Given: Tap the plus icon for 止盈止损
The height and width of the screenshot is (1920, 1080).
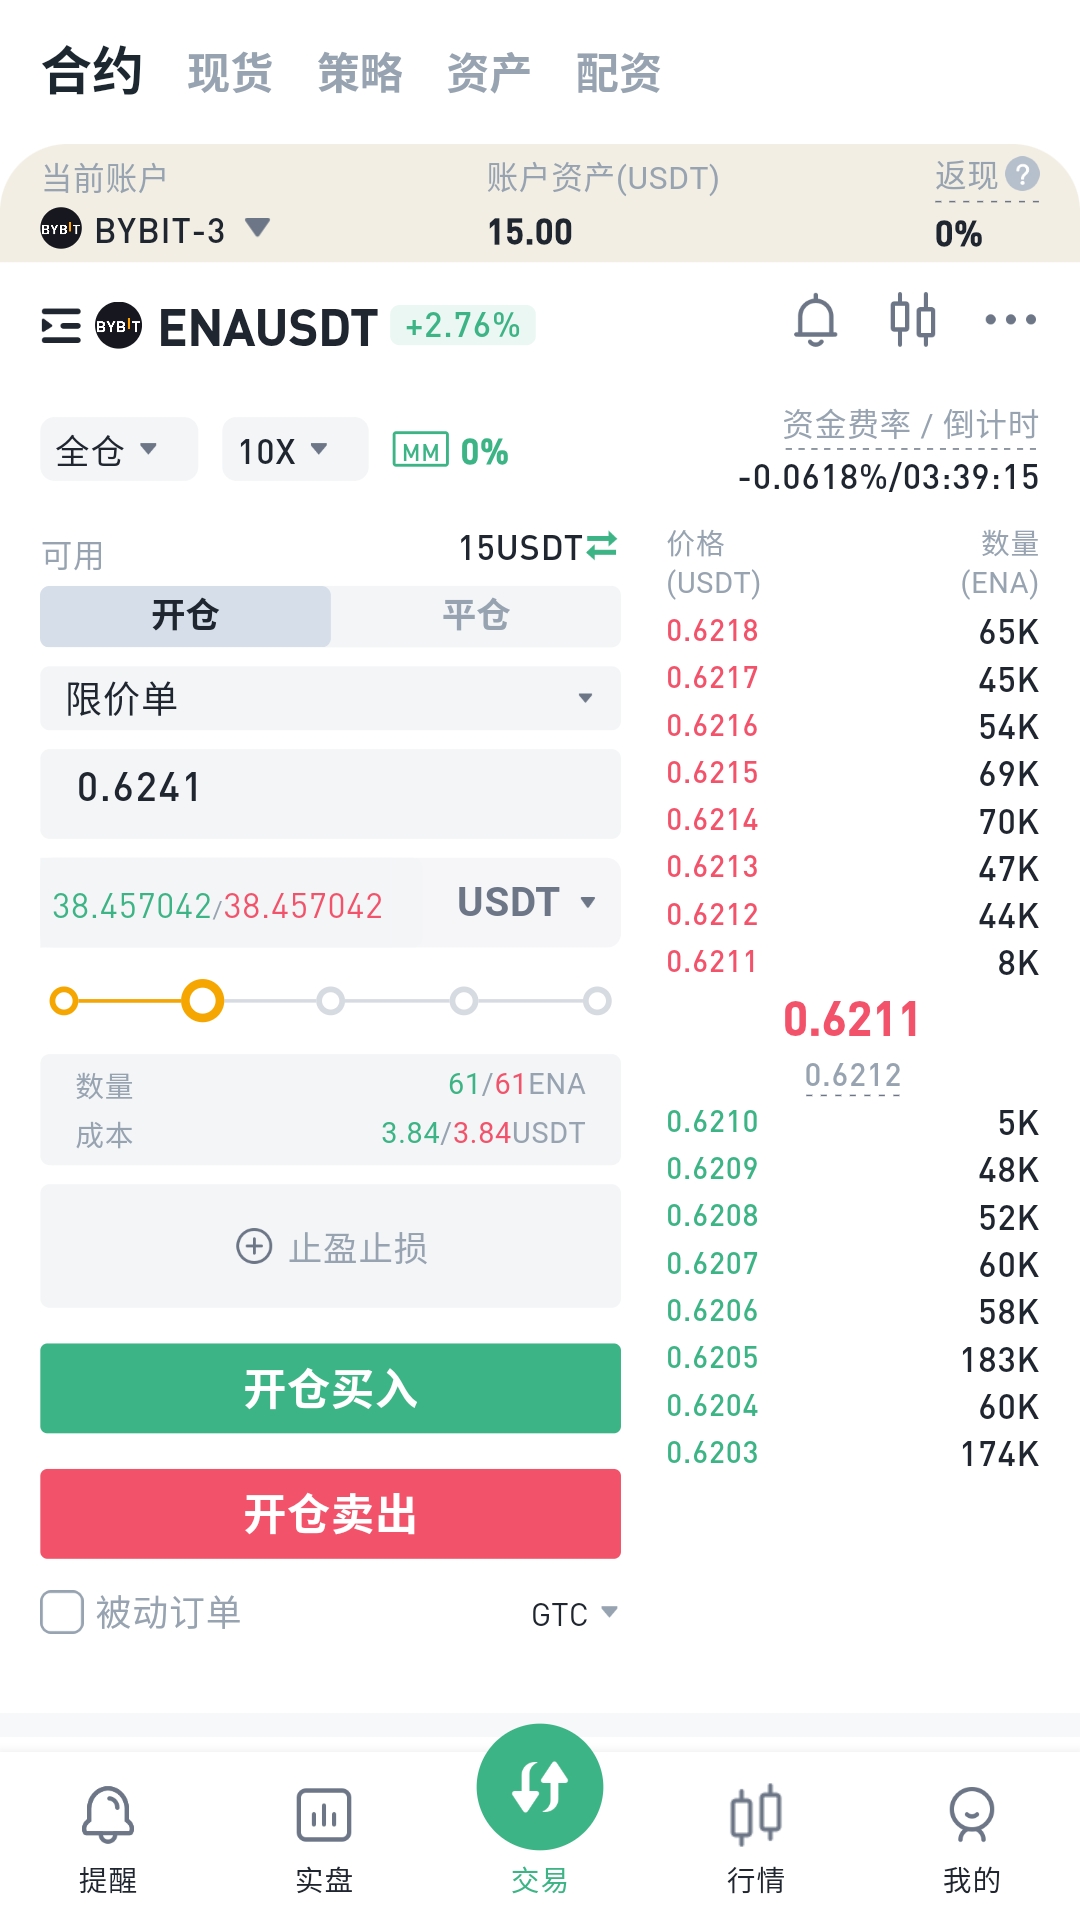Looking at the screenshot, I should tap(254, 1246).
